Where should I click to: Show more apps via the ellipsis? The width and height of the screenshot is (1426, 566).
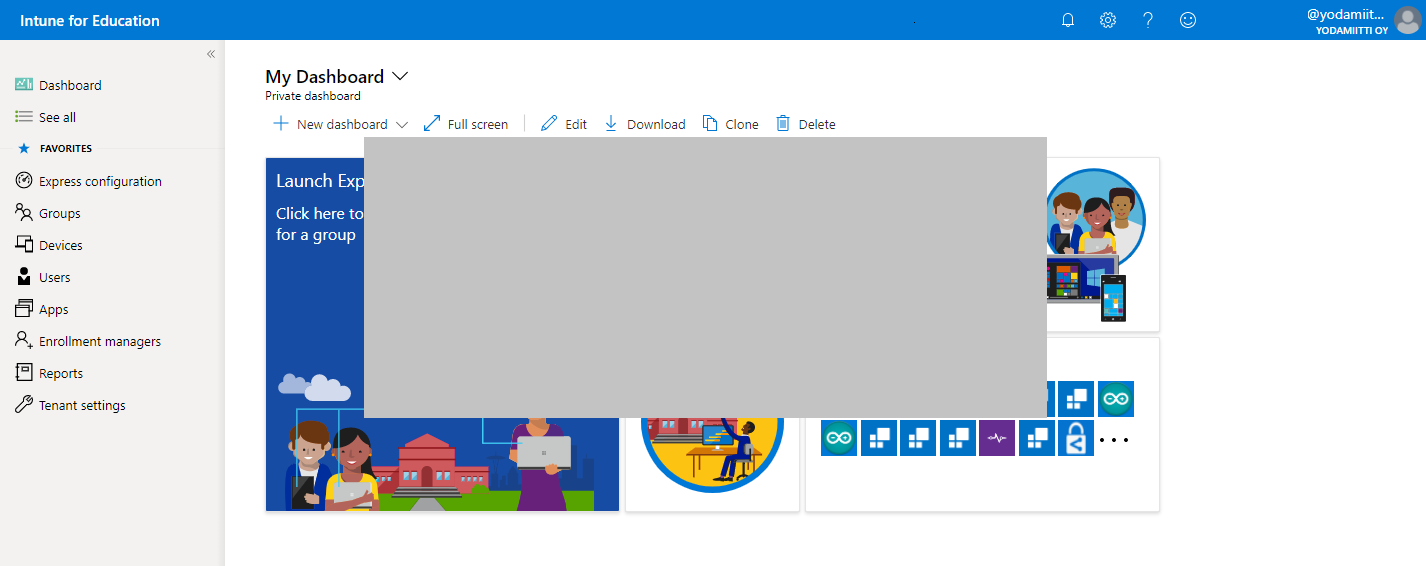(1114, 439)
